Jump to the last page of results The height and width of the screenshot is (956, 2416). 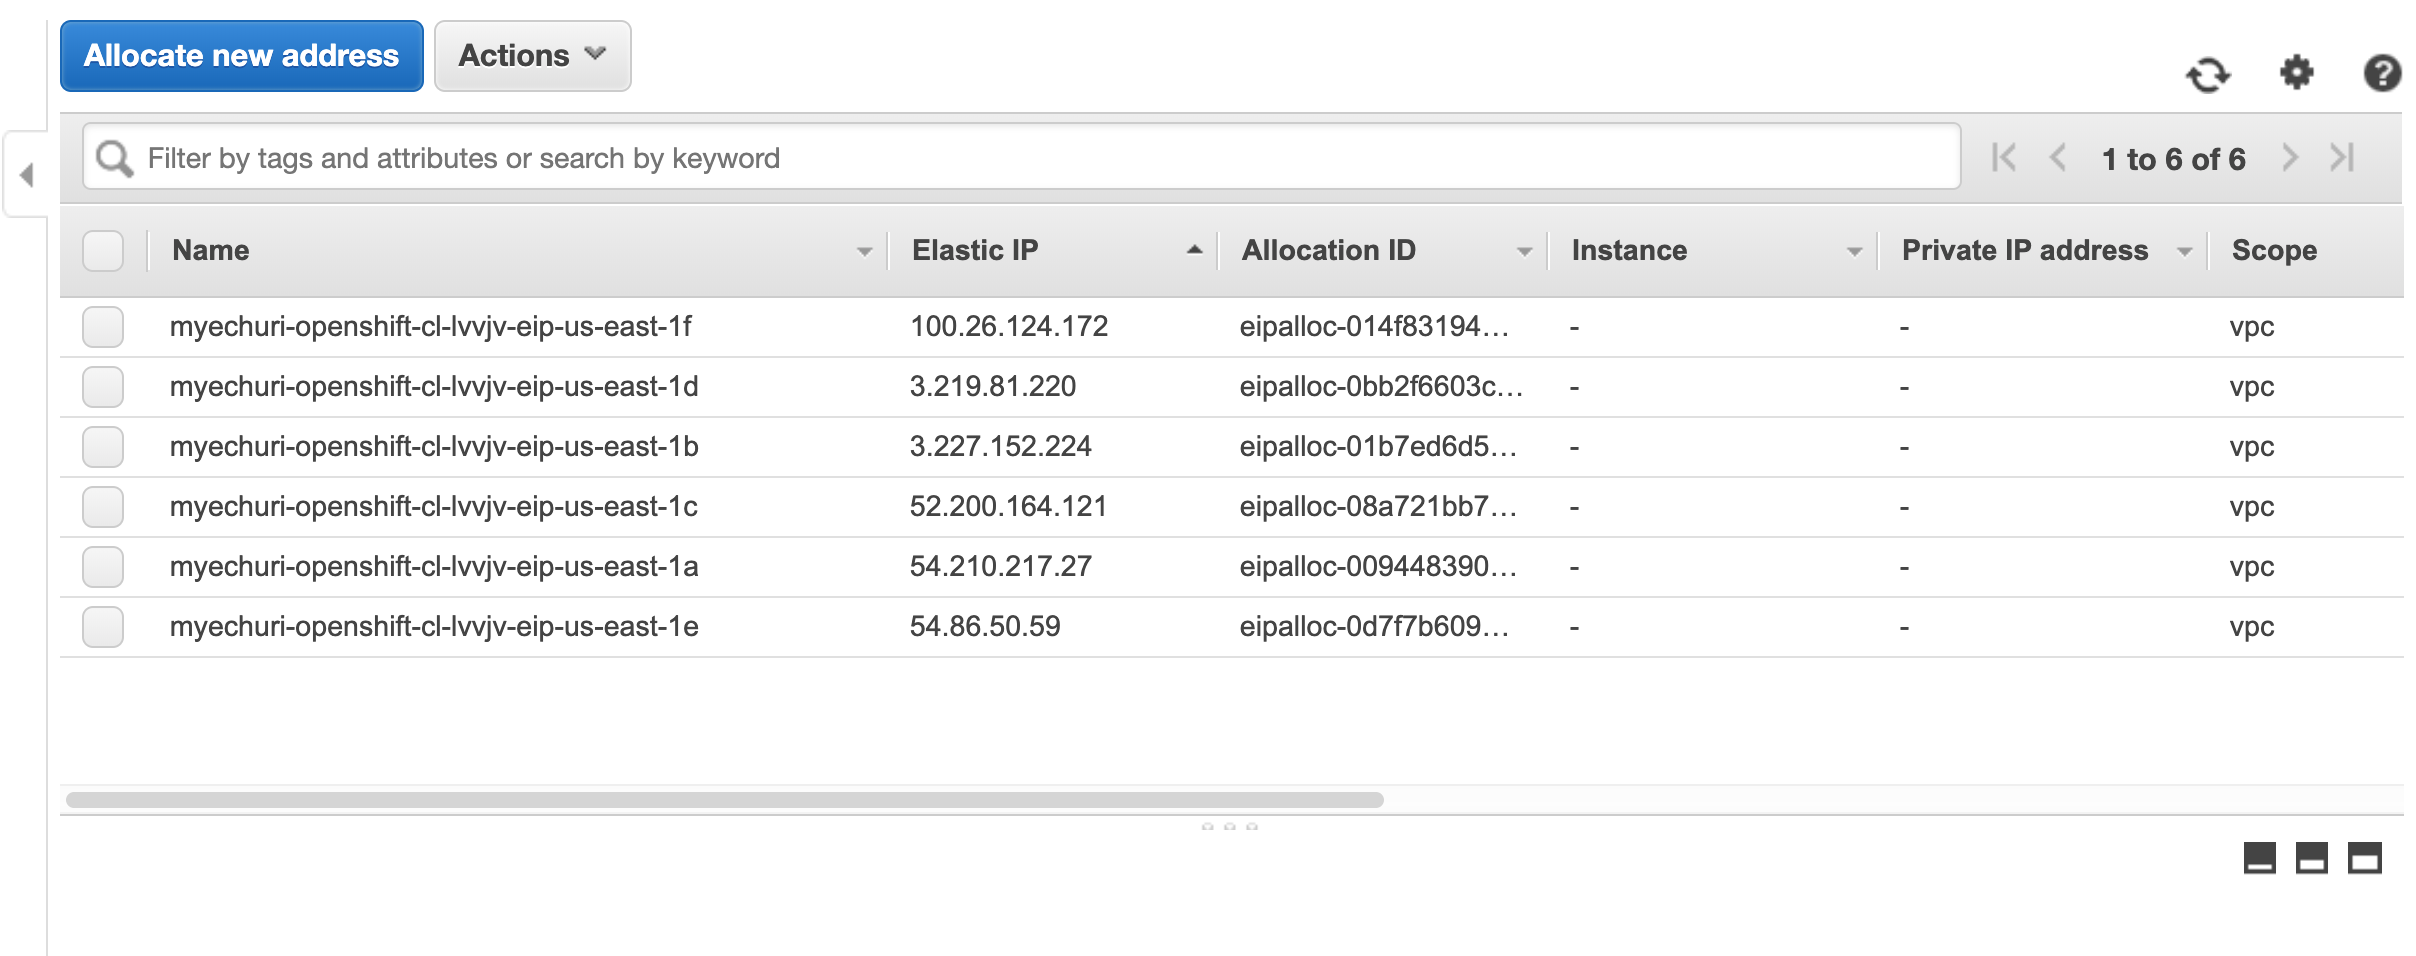(2343, 157)
